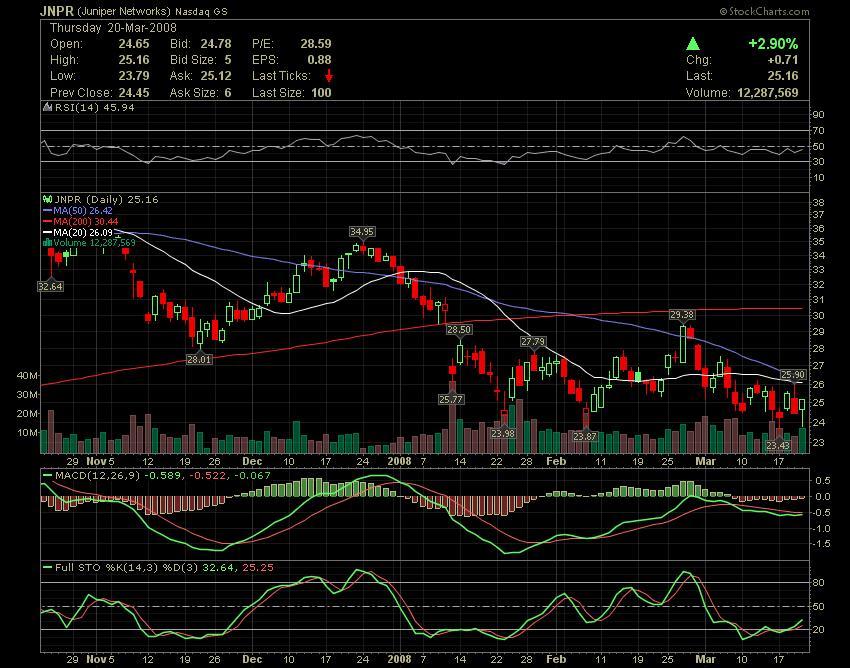The image size is (850, 668).
Task: Click the High value in quote header
Action: click(x=134, y=60)
